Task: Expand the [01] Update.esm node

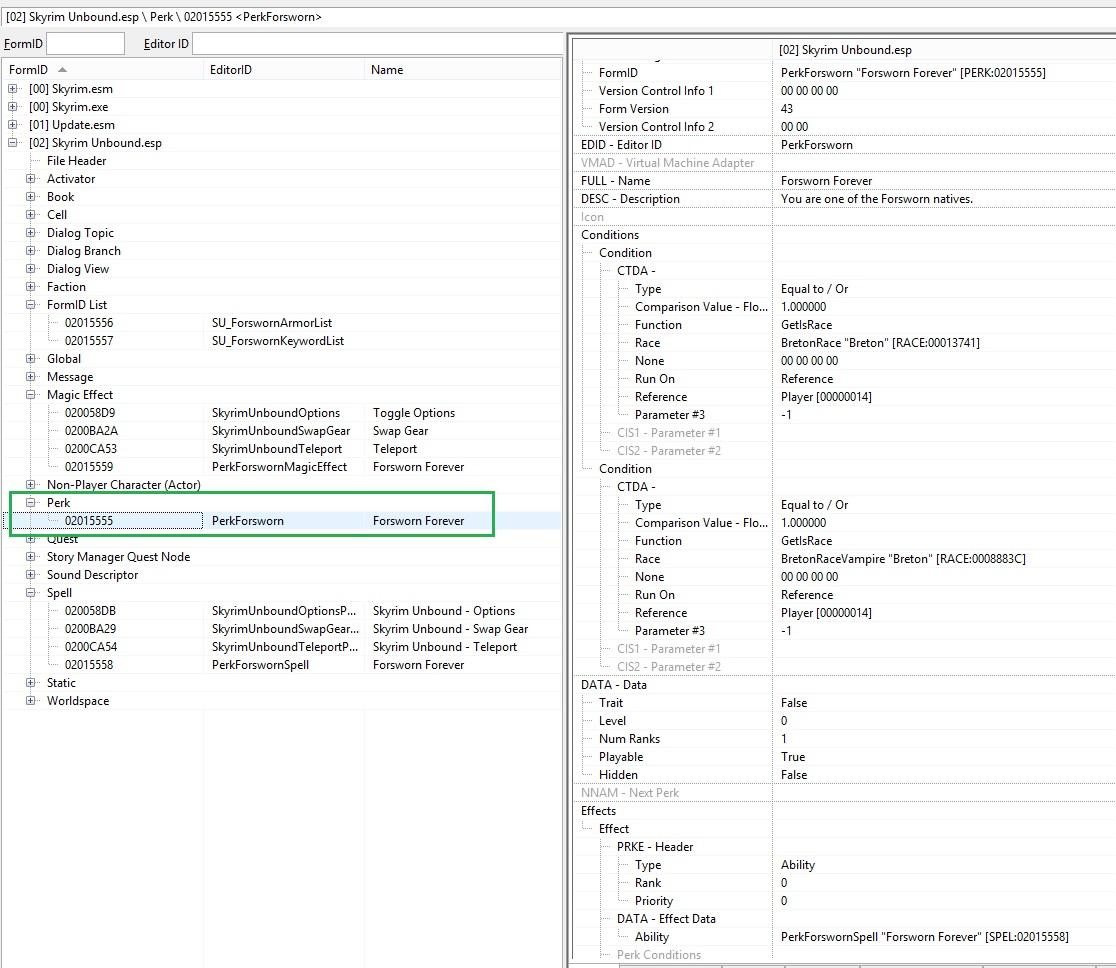Action: (12, 125)
